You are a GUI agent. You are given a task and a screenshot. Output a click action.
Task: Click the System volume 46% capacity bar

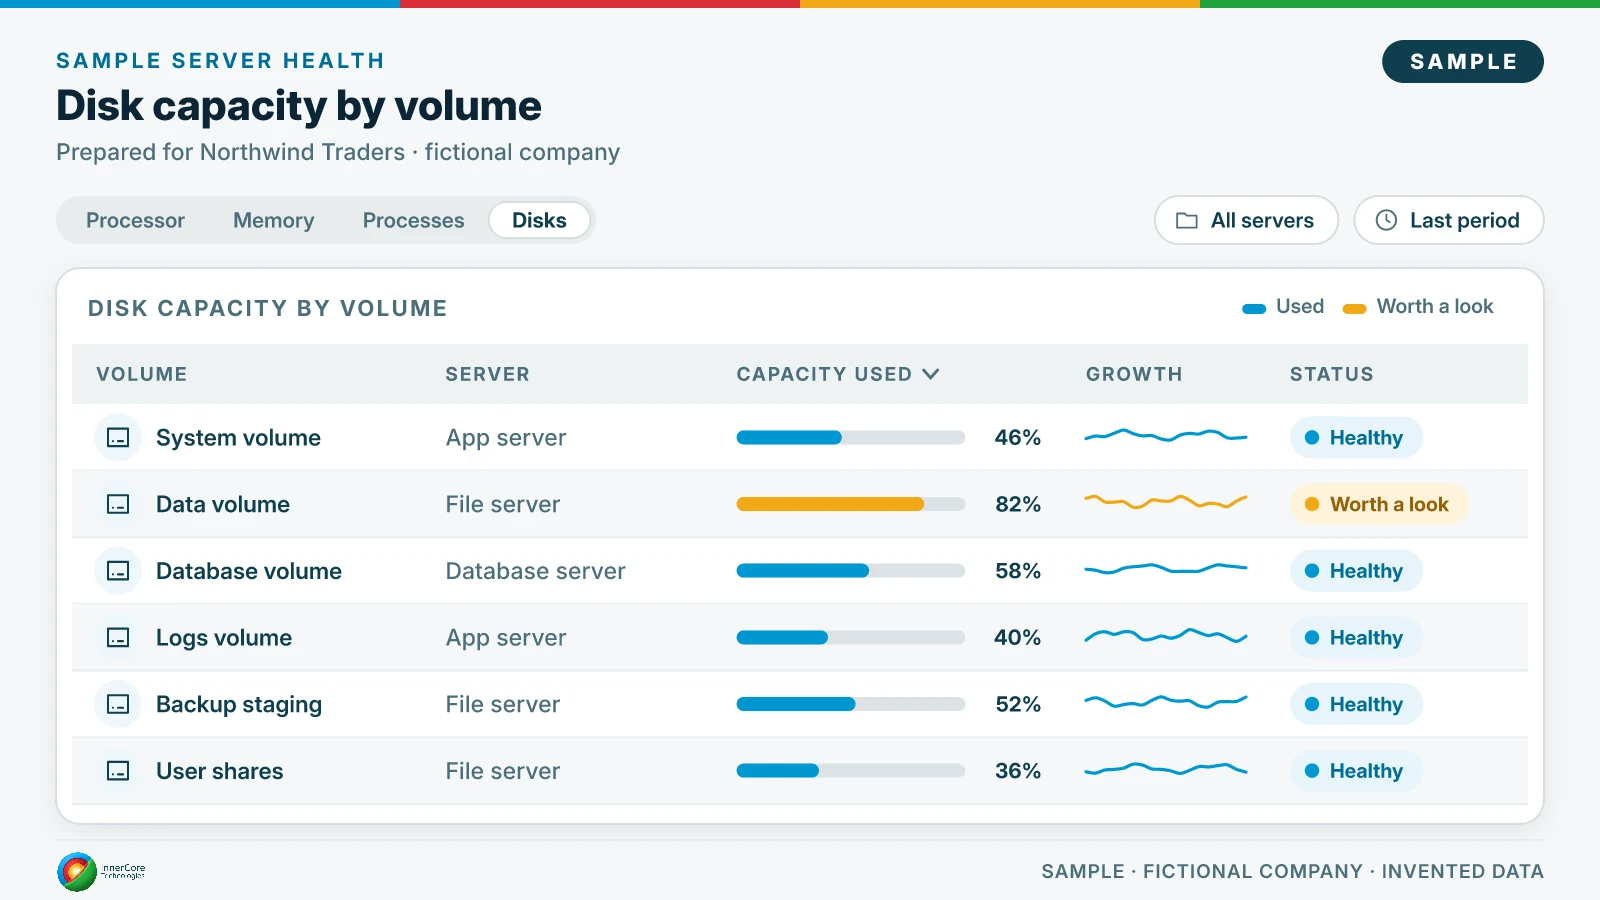click(x=851, y=438)
